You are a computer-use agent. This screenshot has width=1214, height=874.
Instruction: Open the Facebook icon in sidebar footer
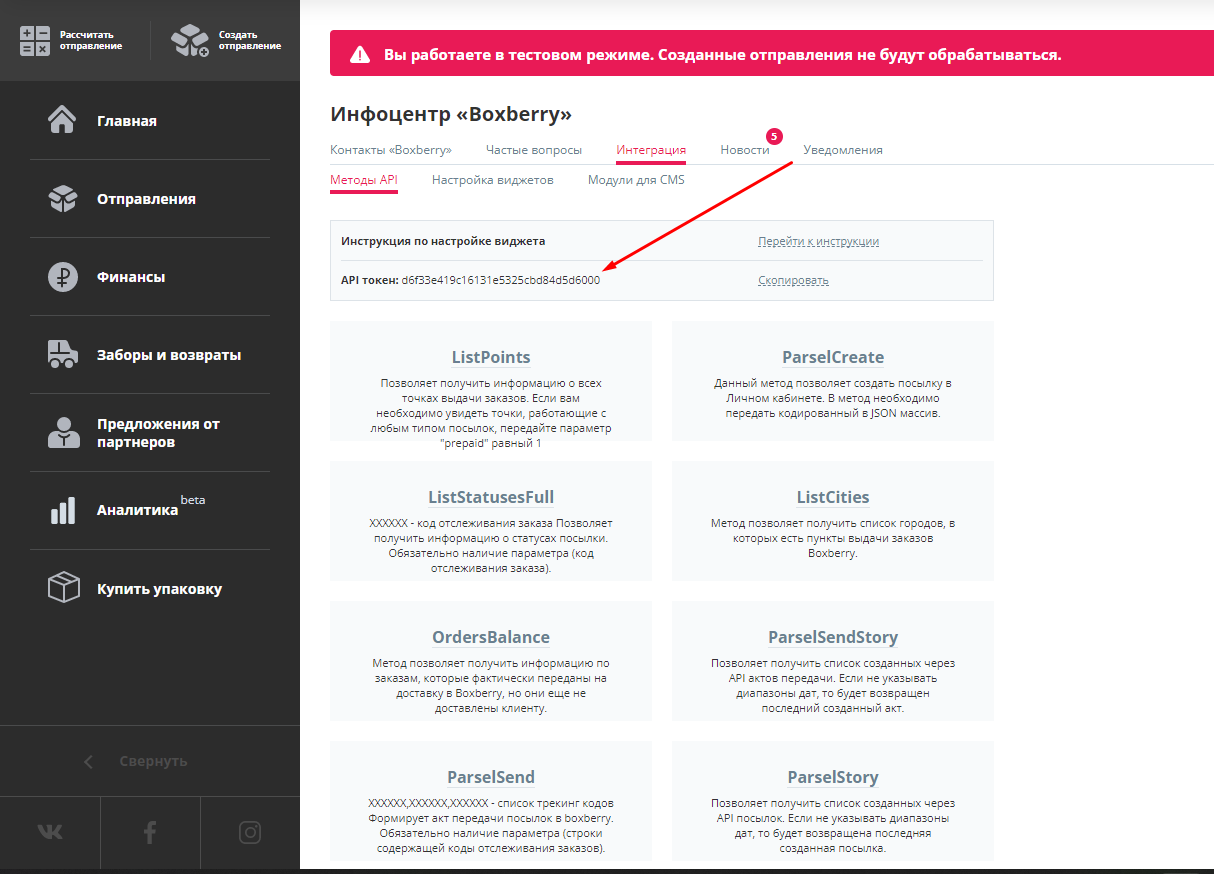tap(150, 831)
